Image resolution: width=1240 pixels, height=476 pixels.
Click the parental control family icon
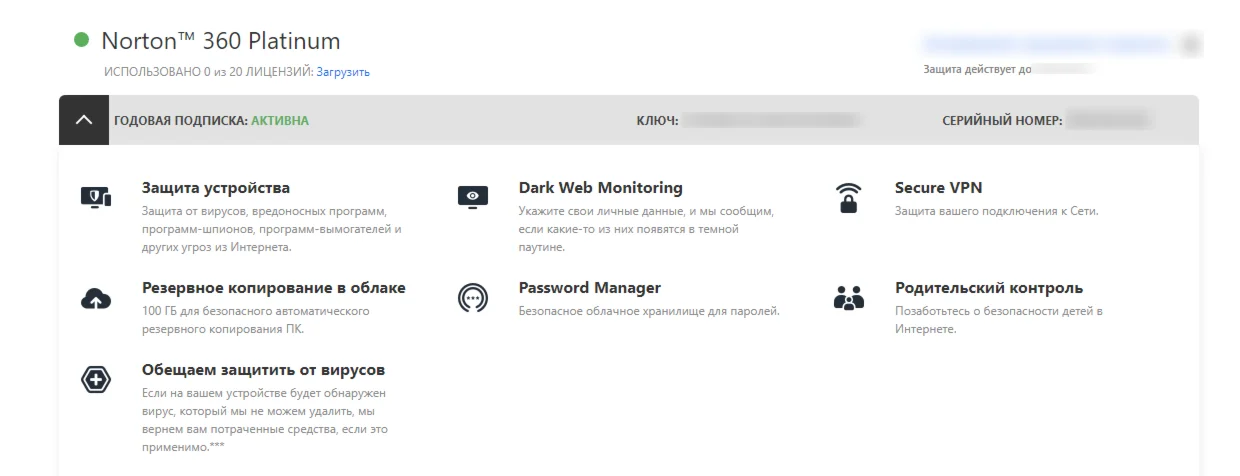[x=849, y=298]
